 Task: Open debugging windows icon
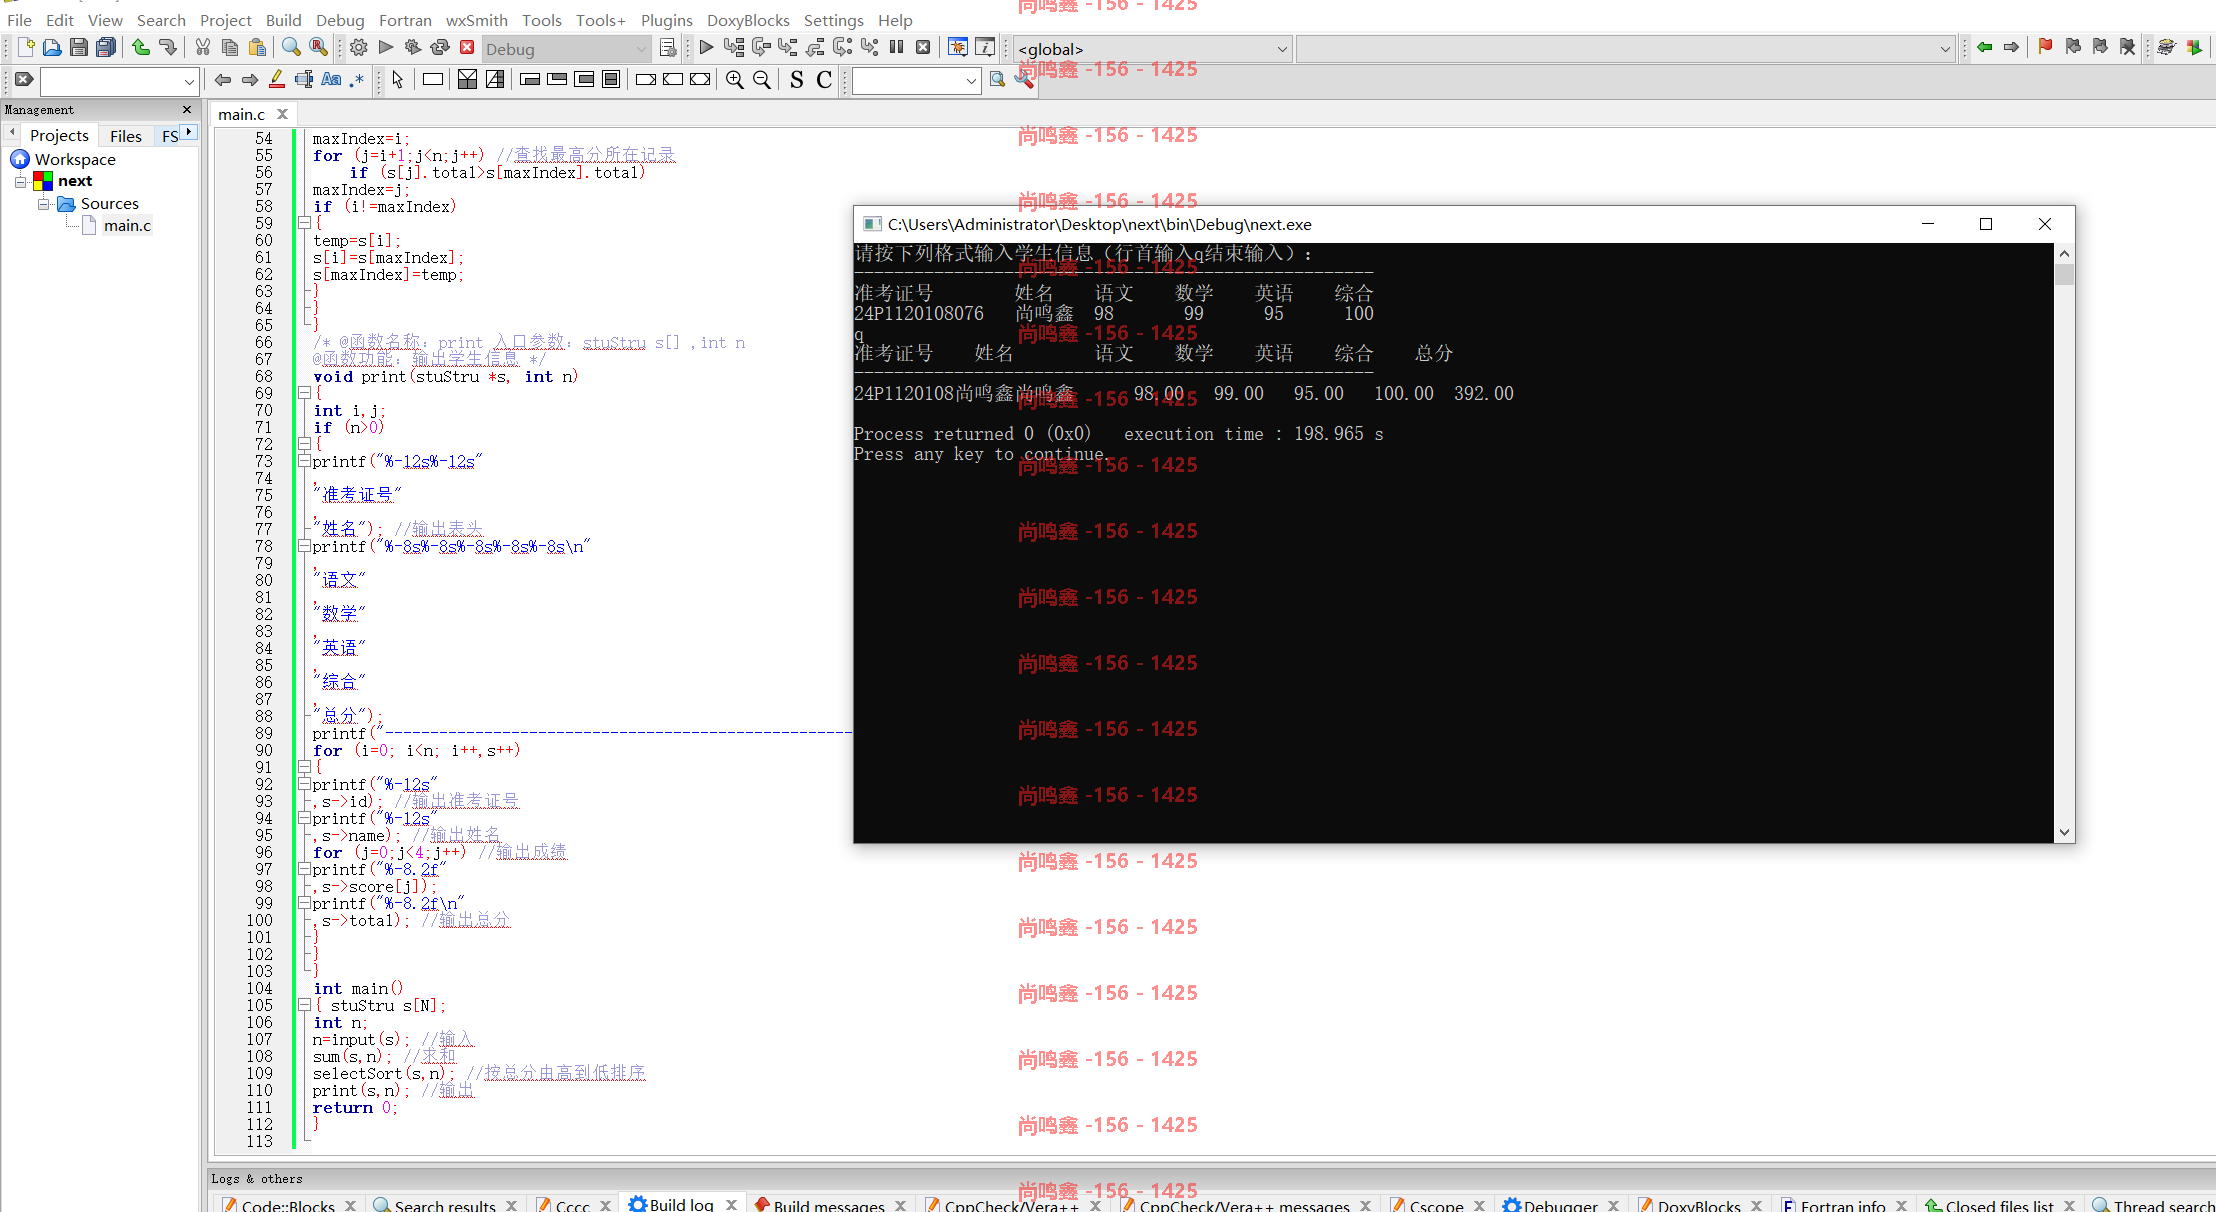(957, 47)
